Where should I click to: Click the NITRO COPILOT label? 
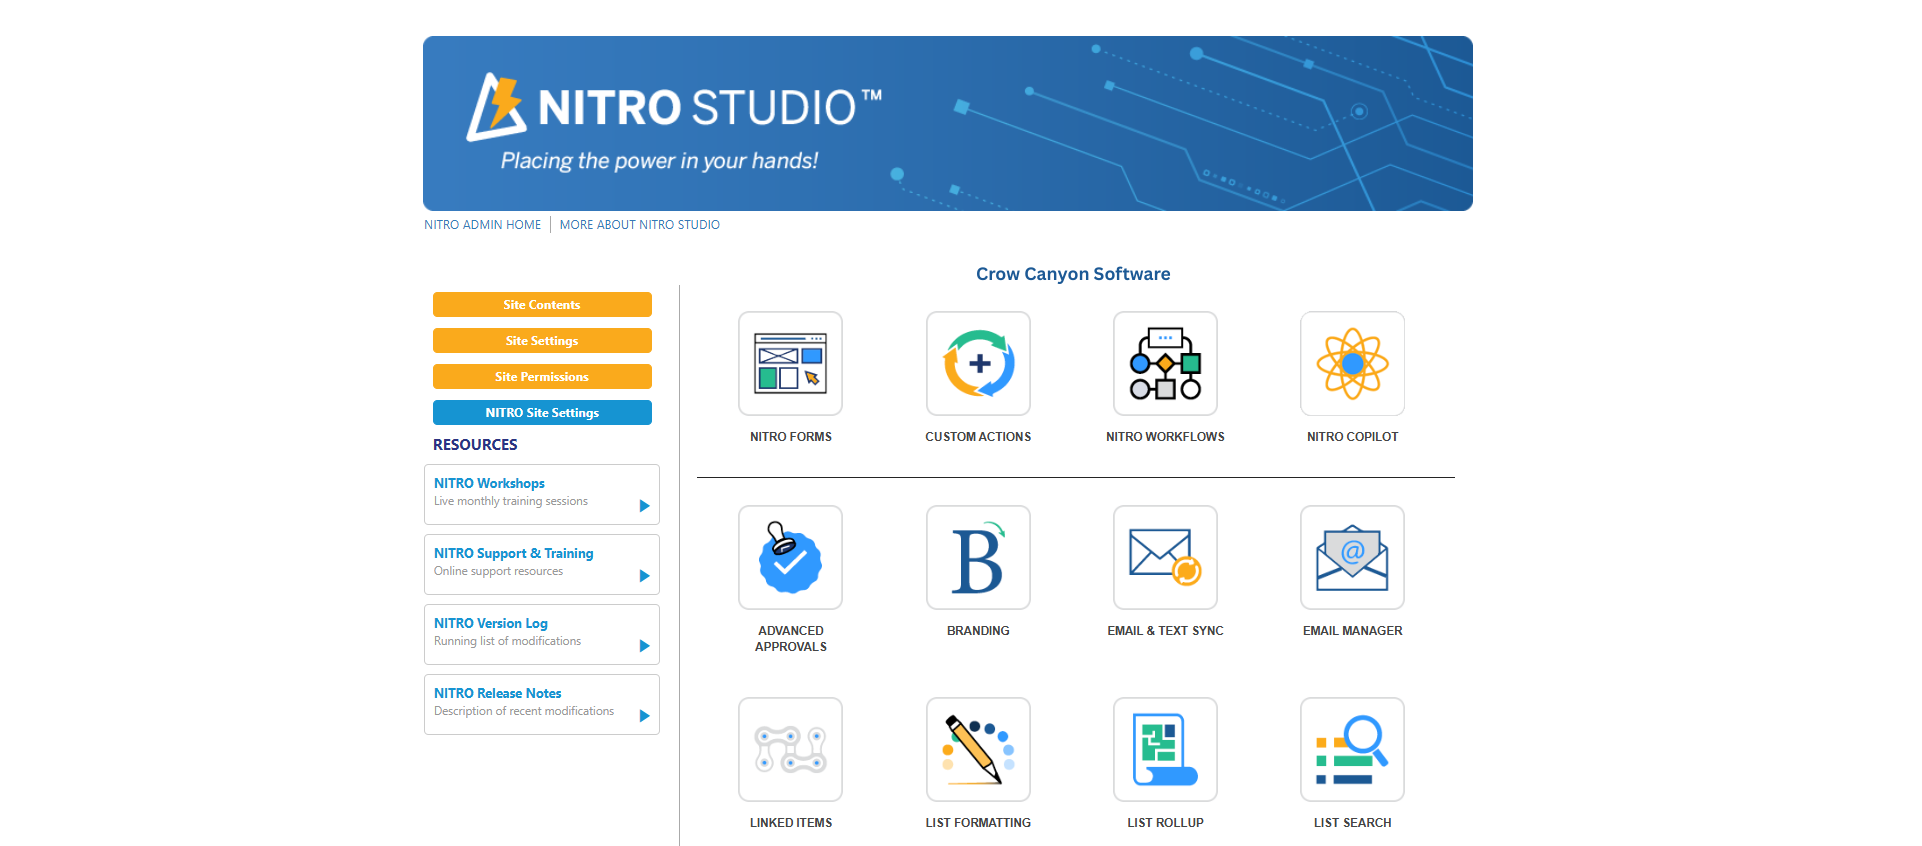pos(1352,437)
